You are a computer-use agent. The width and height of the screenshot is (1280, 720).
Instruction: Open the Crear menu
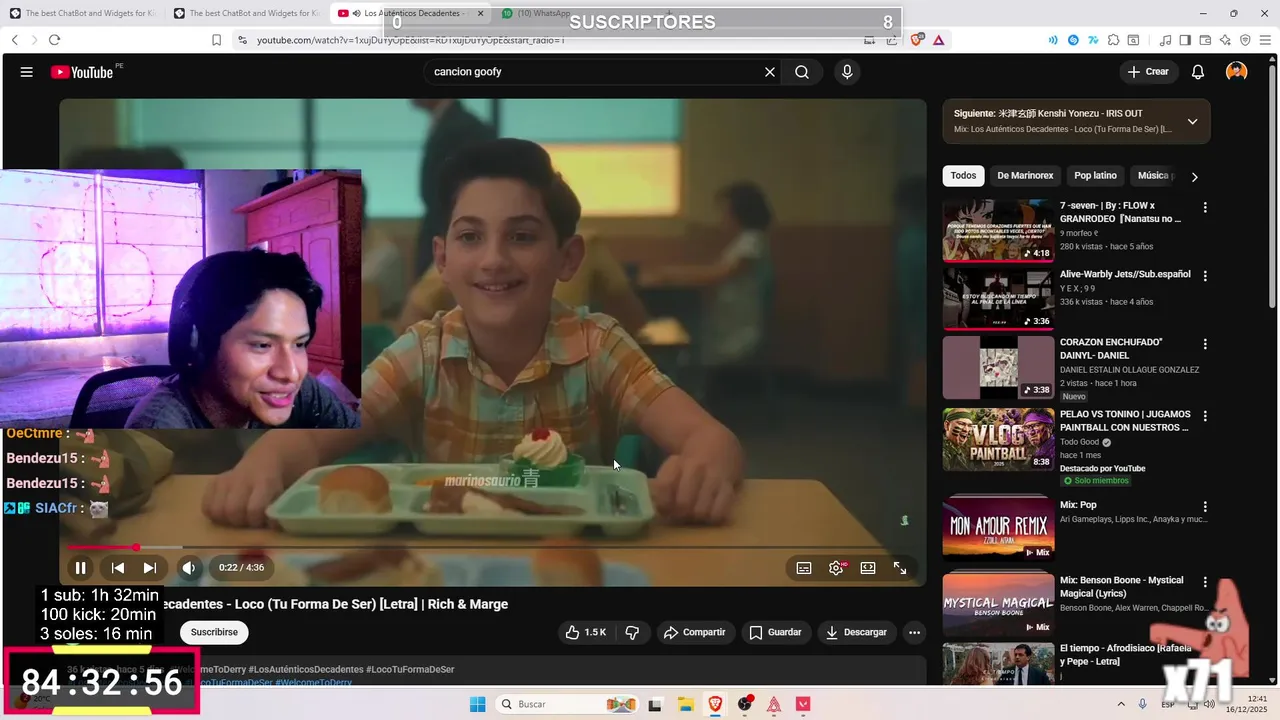(x=1148, y=72)
